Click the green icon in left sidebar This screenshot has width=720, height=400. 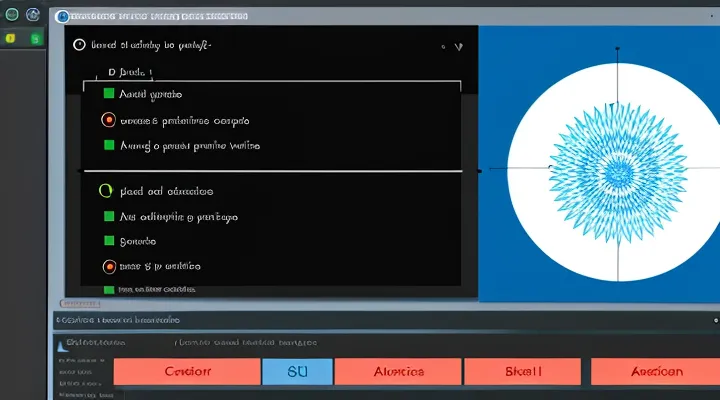coord(36,39)
